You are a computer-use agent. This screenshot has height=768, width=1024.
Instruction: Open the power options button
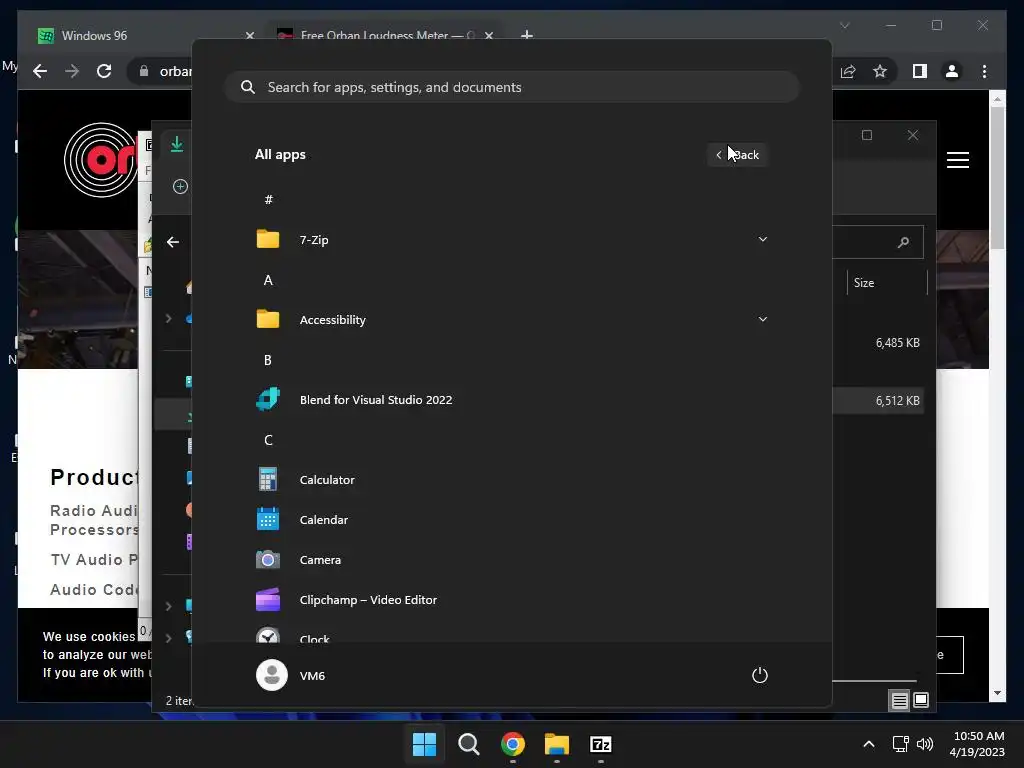[760, 675]
